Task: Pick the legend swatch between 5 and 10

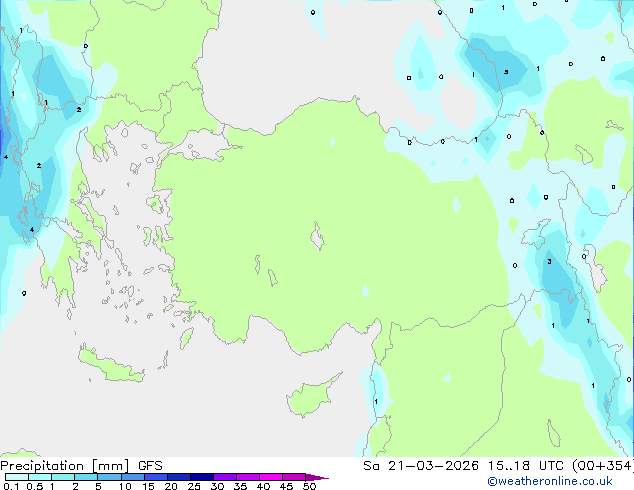Action: [x=109, y=477]
